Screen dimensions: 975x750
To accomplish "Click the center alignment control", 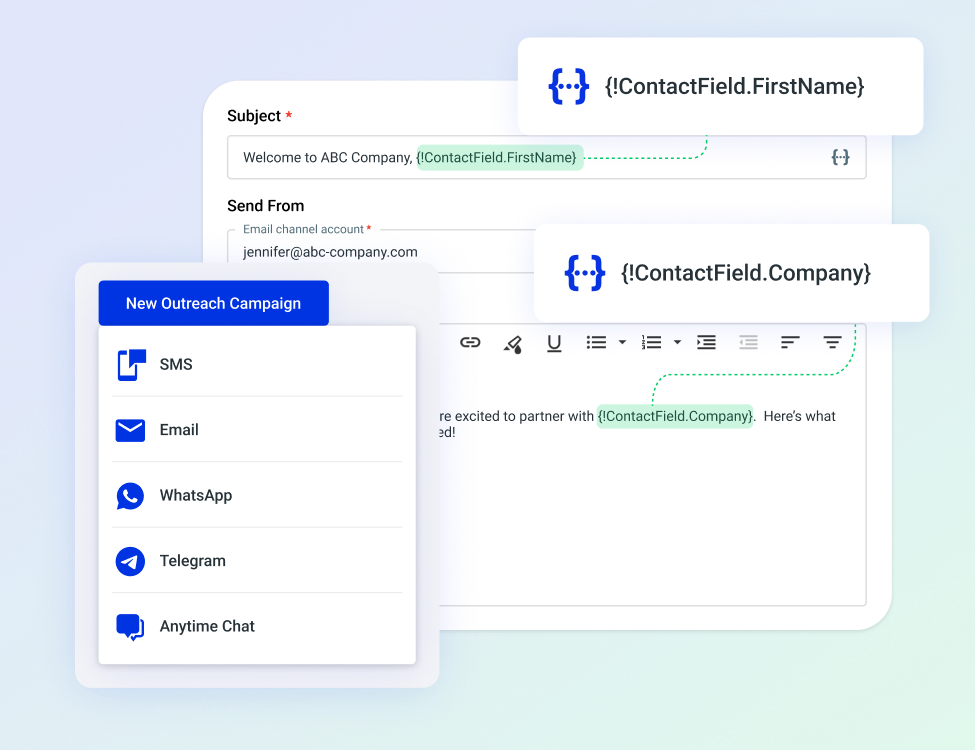I will click(x=831, y=342).
